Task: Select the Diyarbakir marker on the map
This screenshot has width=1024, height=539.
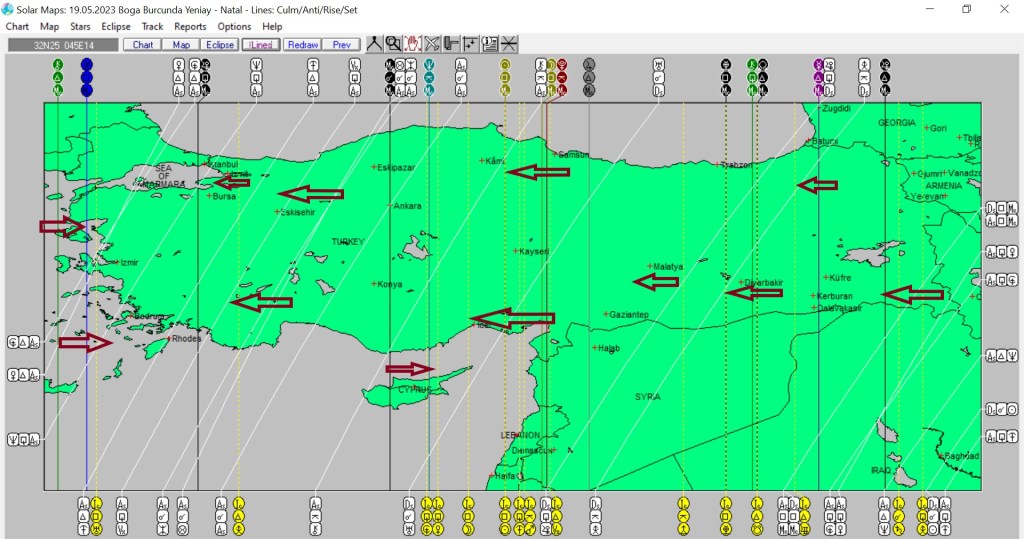Action: point(741,283)
